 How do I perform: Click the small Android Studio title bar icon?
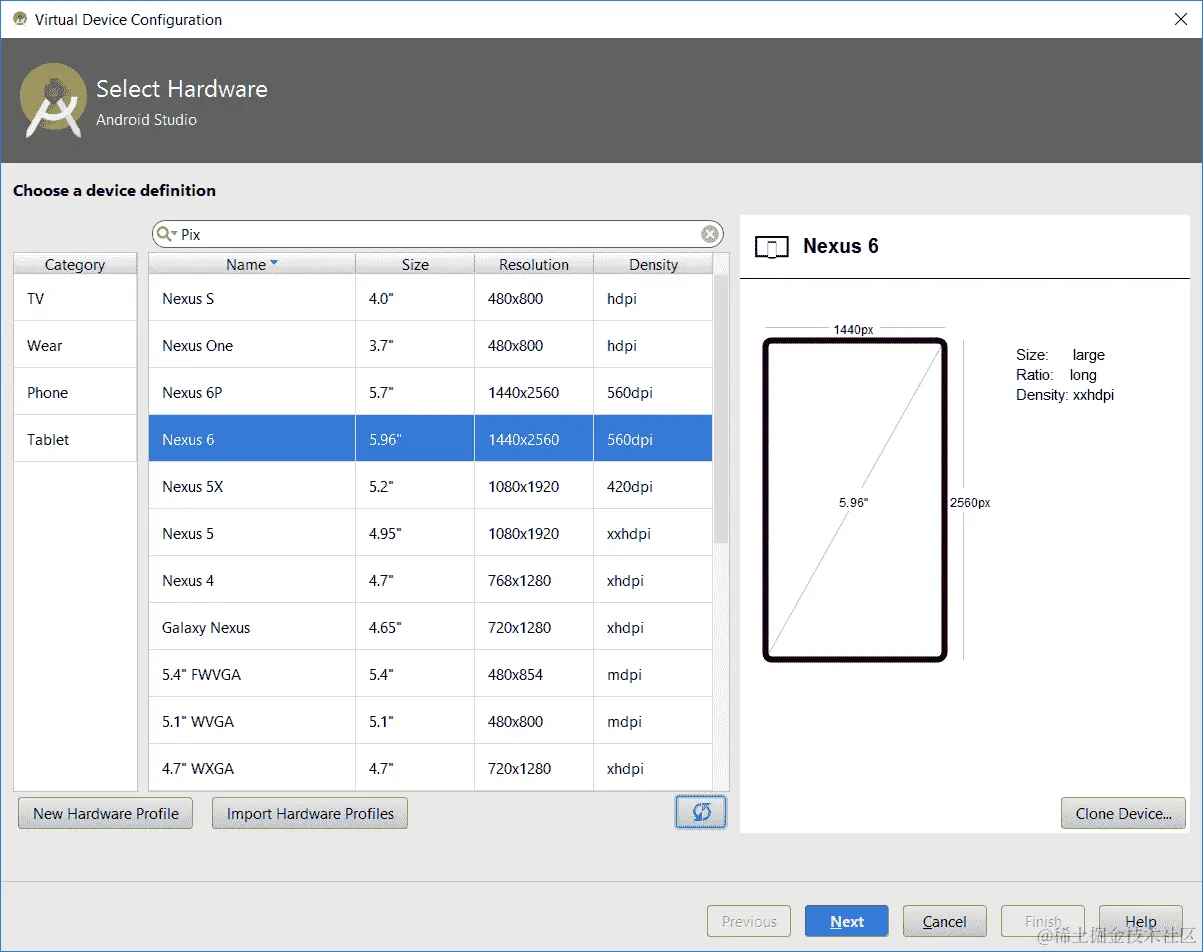20,19
